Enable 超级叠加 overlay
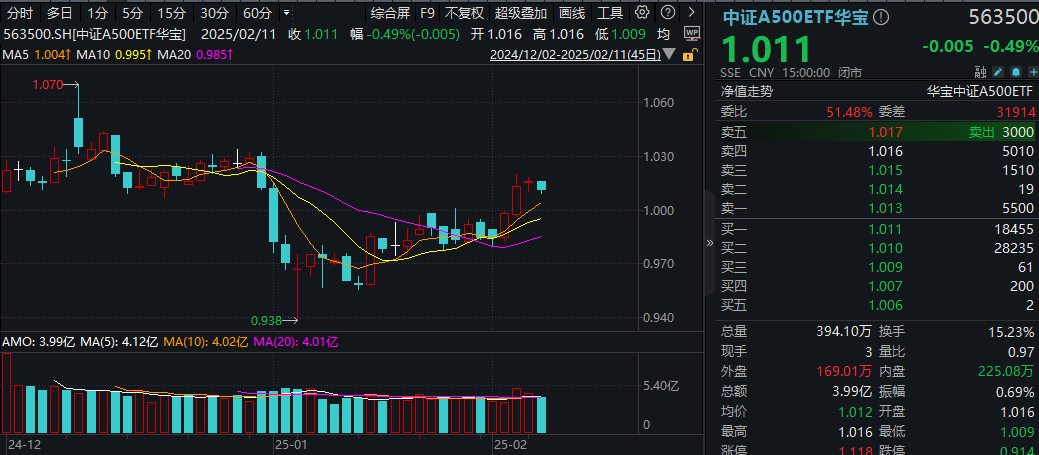 521,13
